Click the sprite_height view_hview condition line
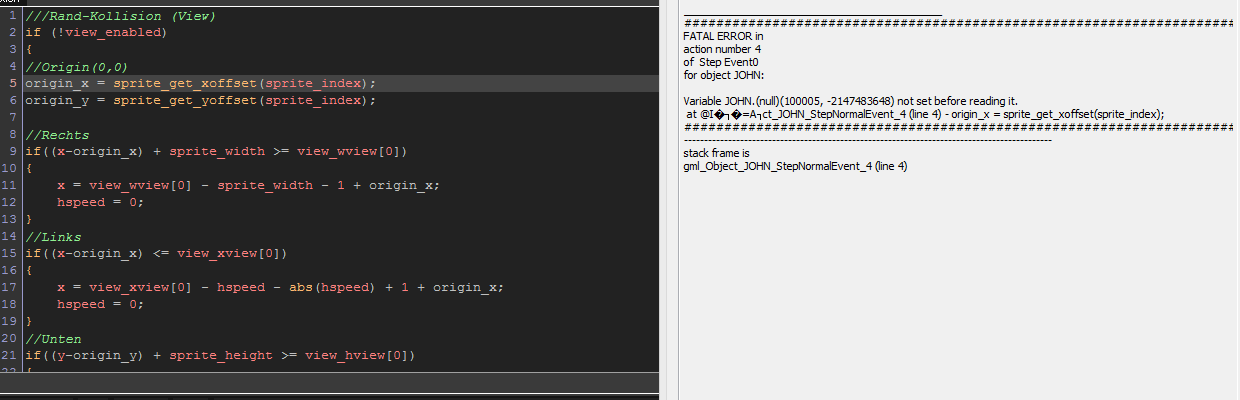This screenshot has height=400, width=1240. (219, 355)
